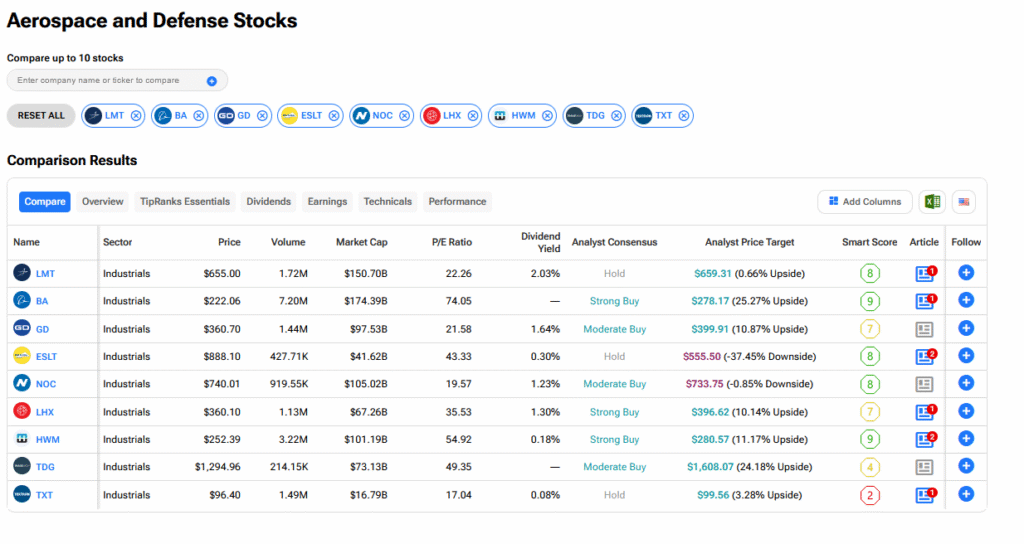This screenshot has height=544, width=1024.
Task: Remove BA chip from comparison
Action: click(199, 116)
